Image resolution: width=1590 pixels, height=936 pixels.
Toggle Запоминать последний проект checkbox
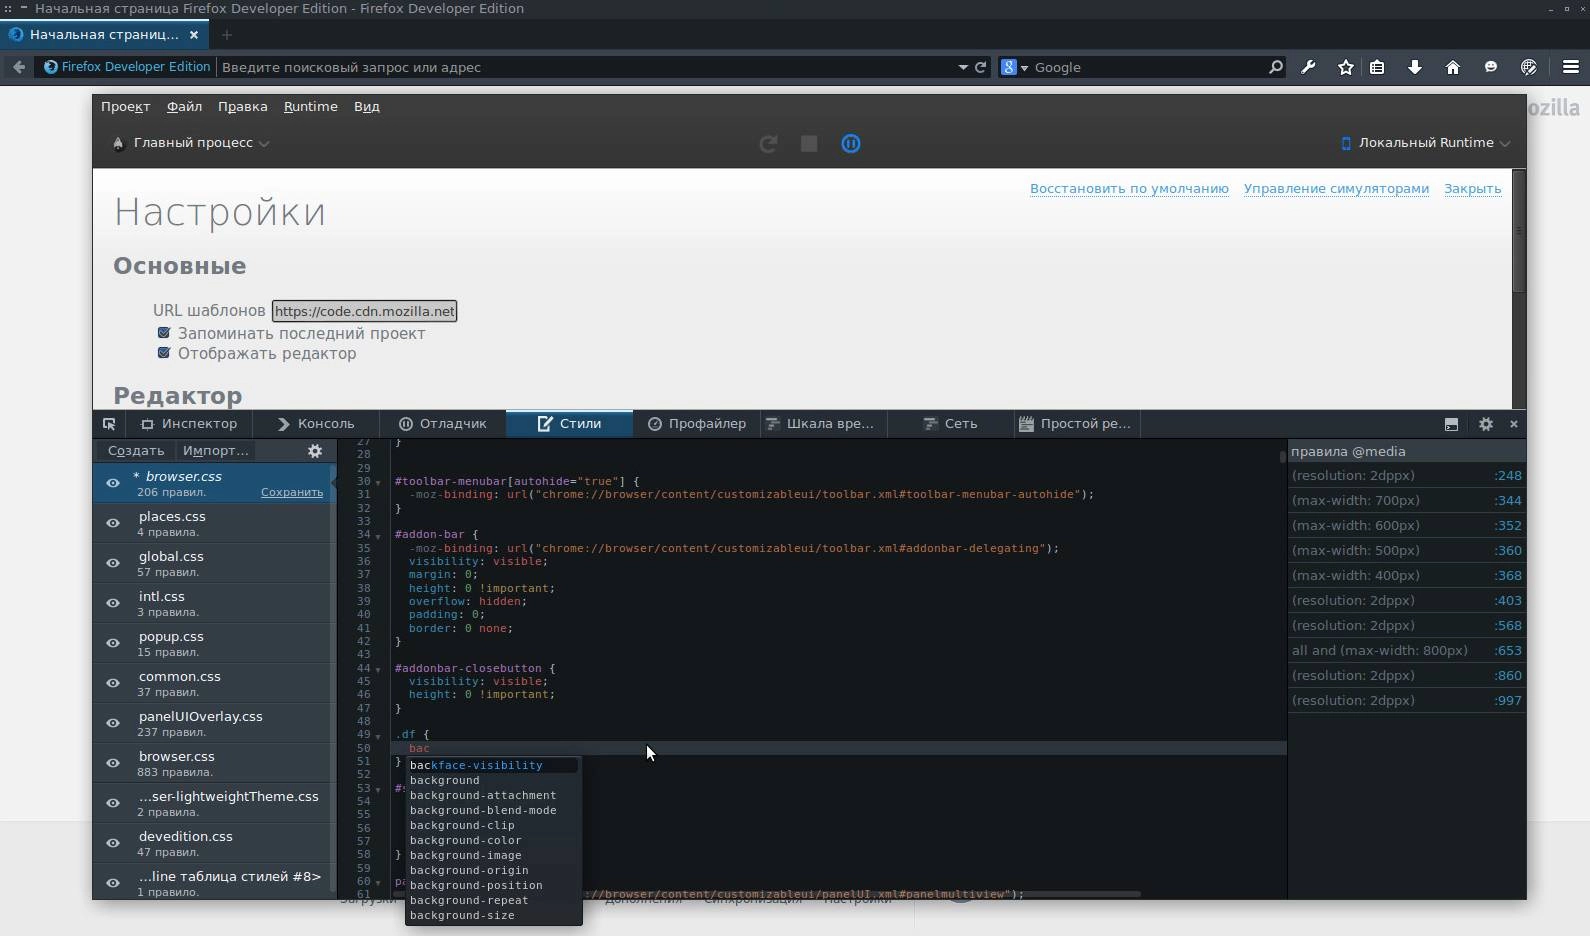click(x=164, y=333)
